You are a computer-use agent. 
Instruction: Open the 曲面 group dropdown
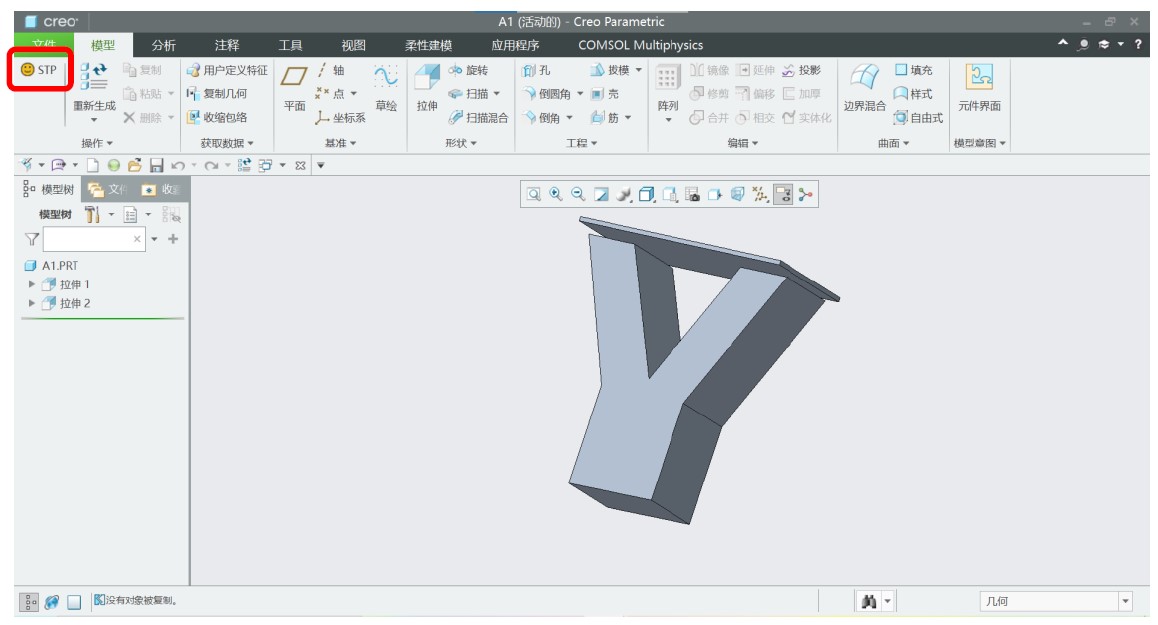tap(894, 143)
